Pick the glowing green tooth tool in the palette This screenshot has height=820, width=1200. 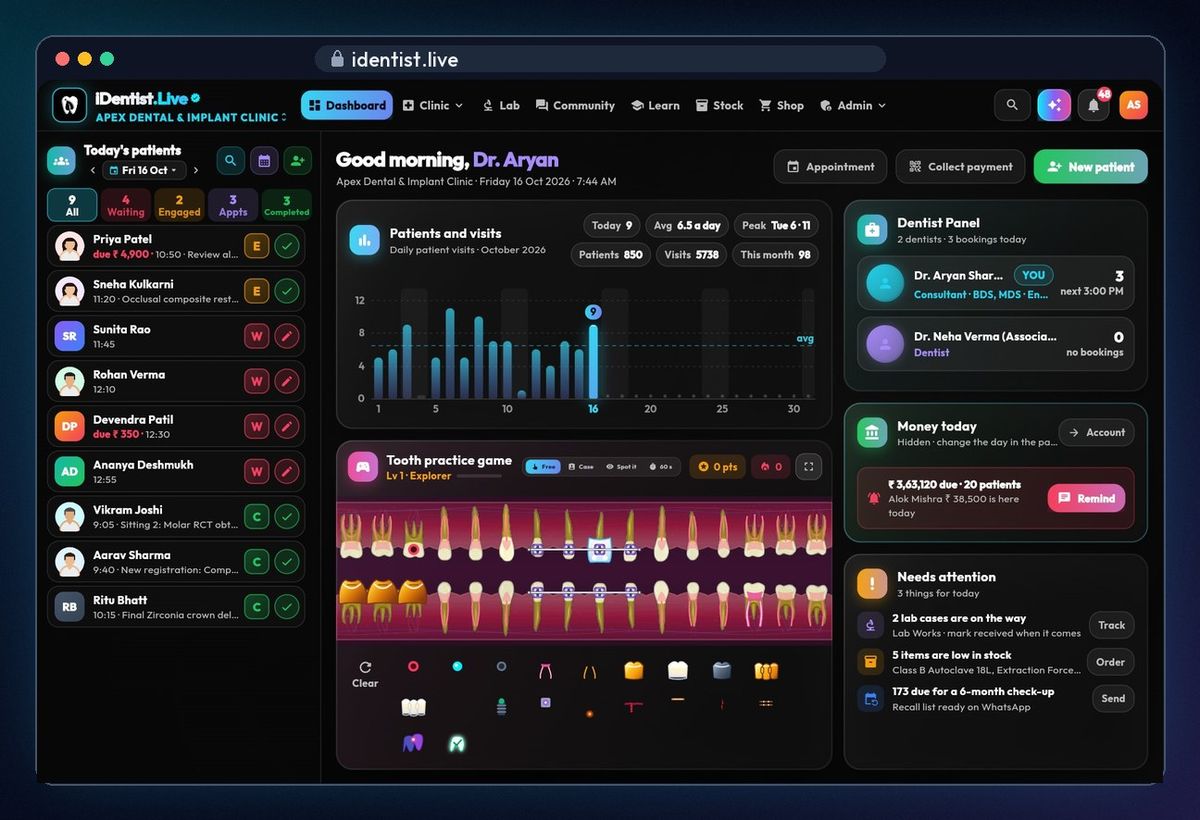(457, 743)
